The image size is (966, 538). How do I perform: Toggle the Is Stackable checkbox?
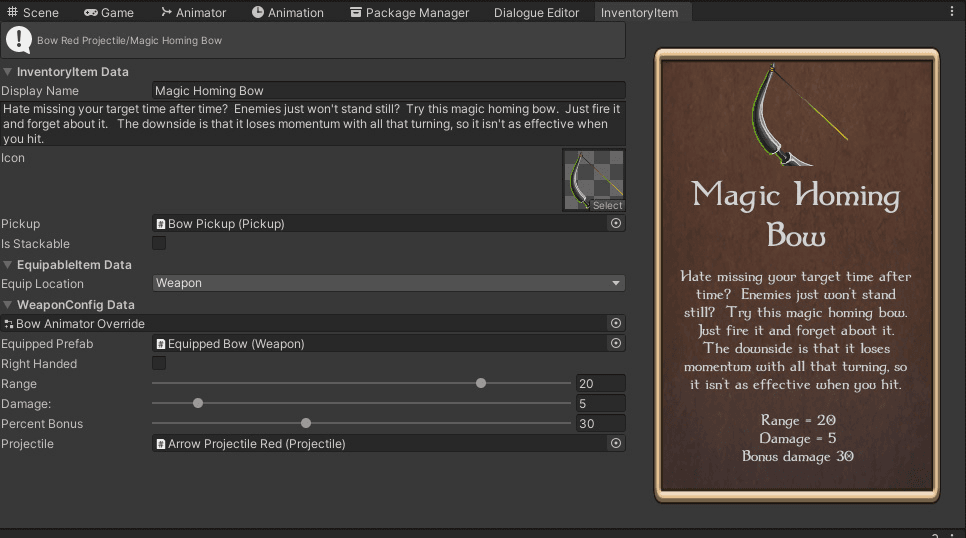(x=159, y=244)
